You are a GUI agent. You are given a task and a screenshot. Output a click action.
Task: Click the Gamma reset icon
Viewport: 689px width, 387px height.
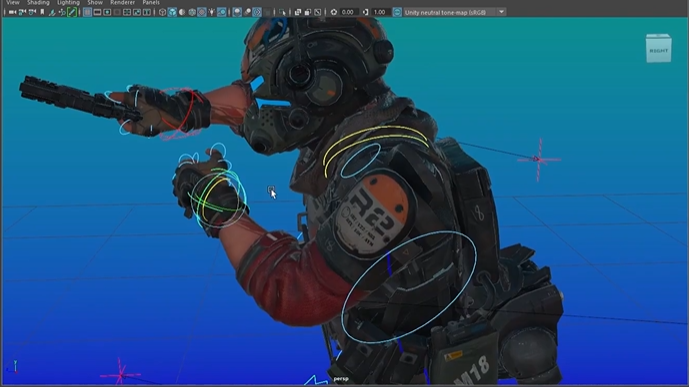[x=366, y=12]
